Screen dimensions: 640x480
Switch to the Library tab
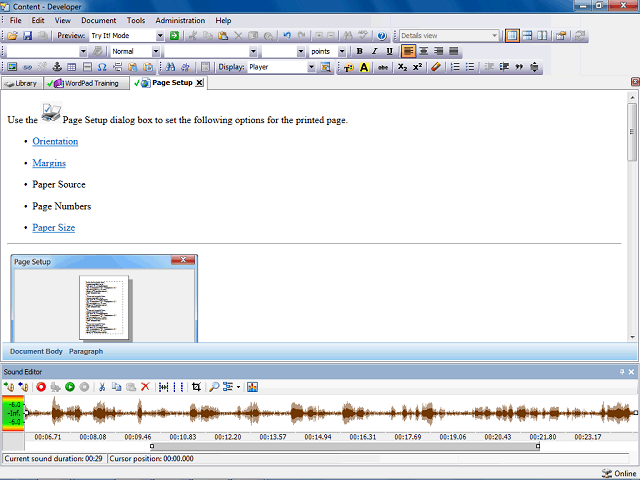[22, 83]
